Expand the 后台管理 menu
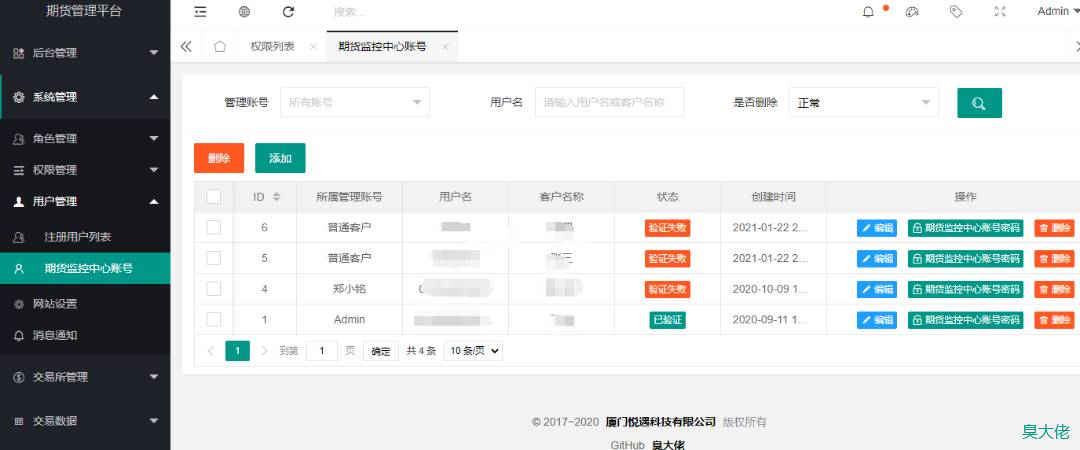 pyautogui.click(x=154, y=53)
